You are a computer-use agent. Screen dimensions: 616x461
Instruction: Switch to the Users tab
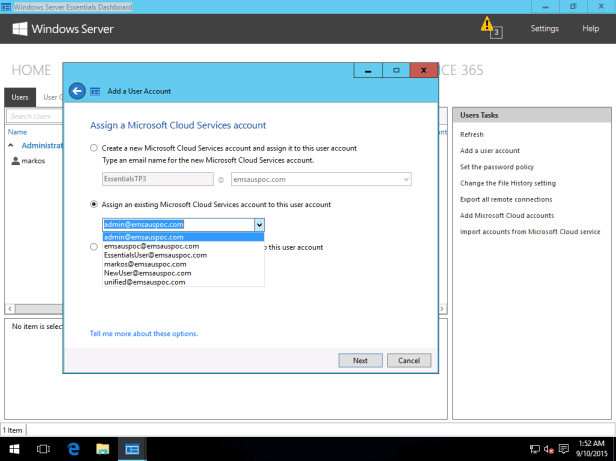[x=20, y=97]
